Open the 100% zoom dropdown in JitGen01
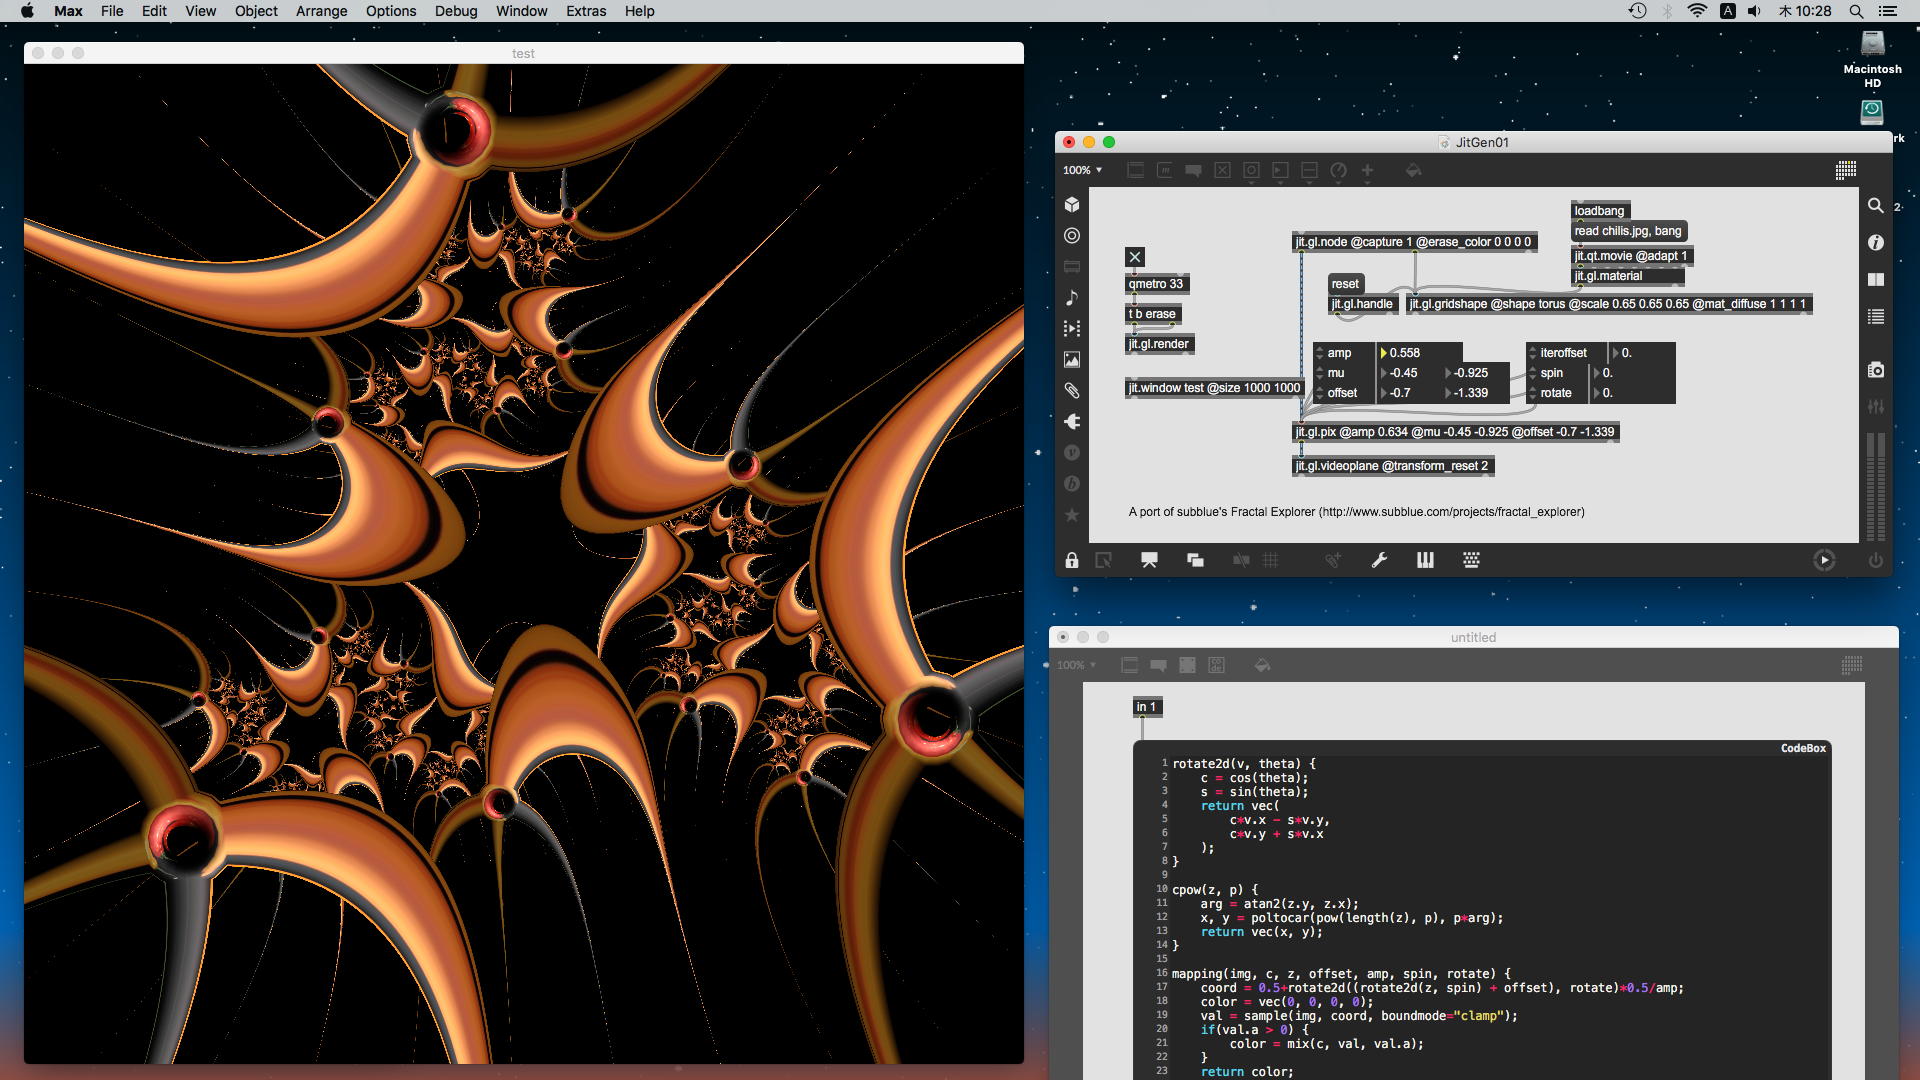This screenshot has width=1920, height=1080. pos(1082,171)
